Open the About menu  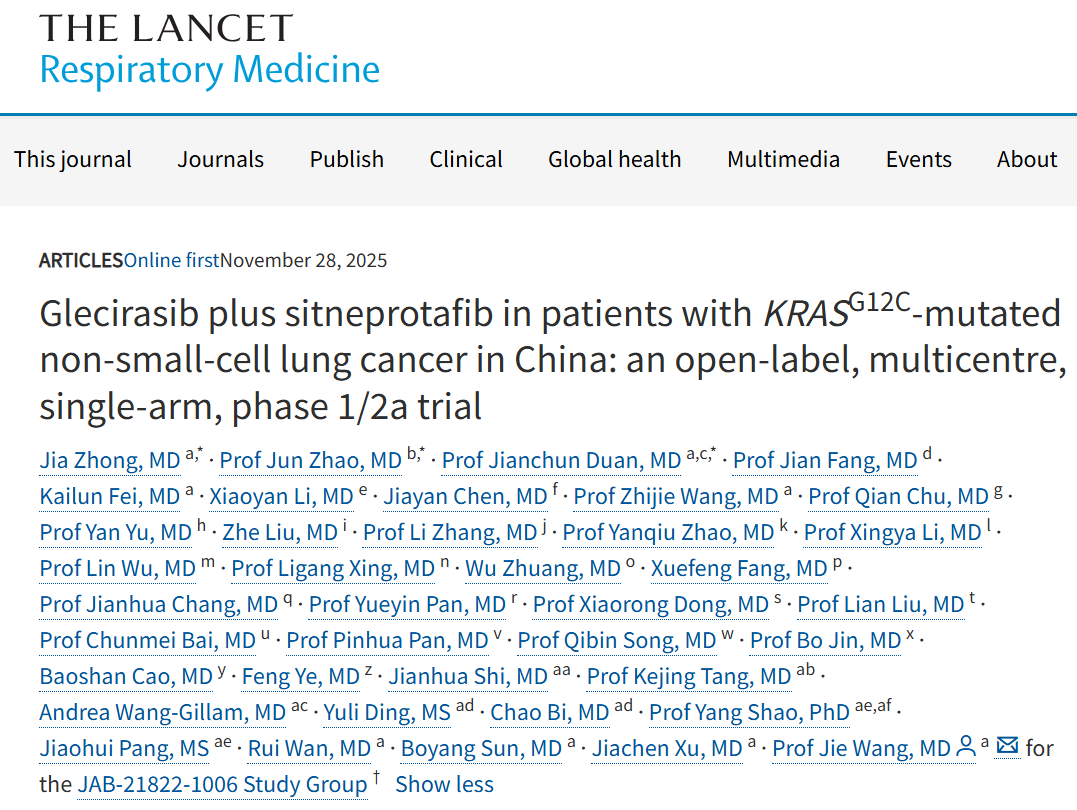1027,159
